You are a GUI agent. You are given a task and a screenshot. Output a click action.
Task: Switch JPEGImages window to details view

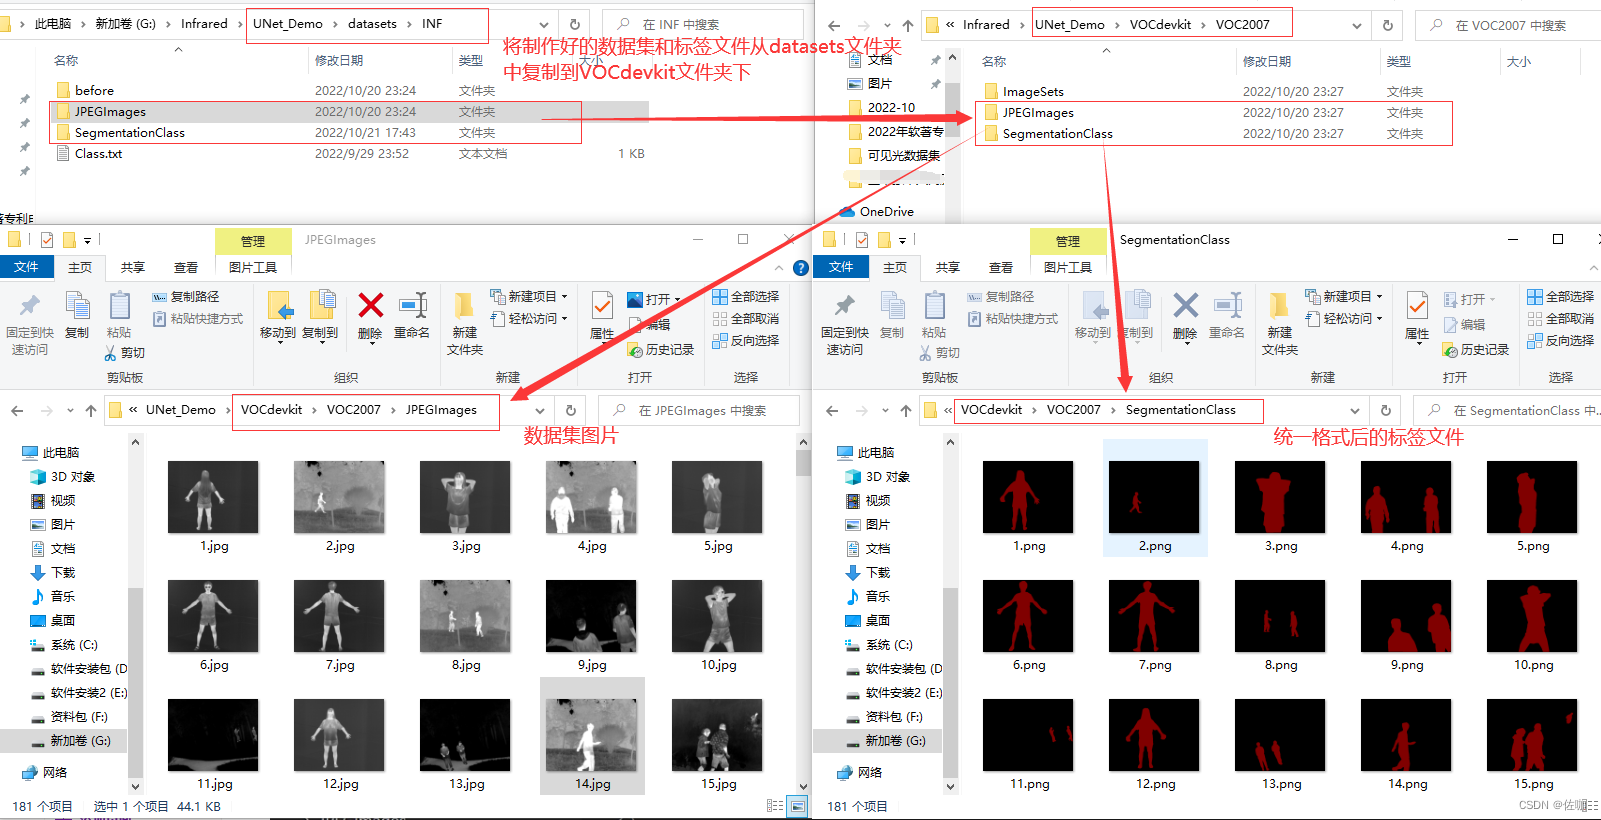tap(775, 806)
